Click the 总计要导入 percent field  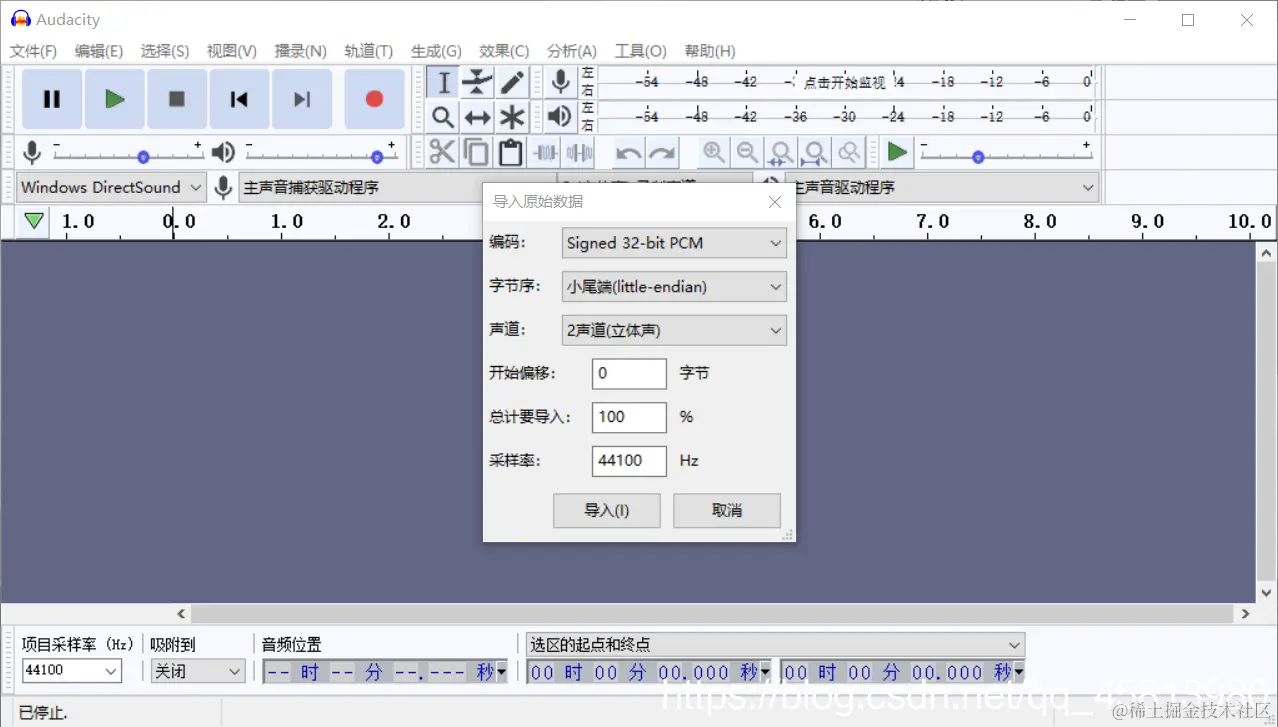pyautogui.click(x=629, y=417)
